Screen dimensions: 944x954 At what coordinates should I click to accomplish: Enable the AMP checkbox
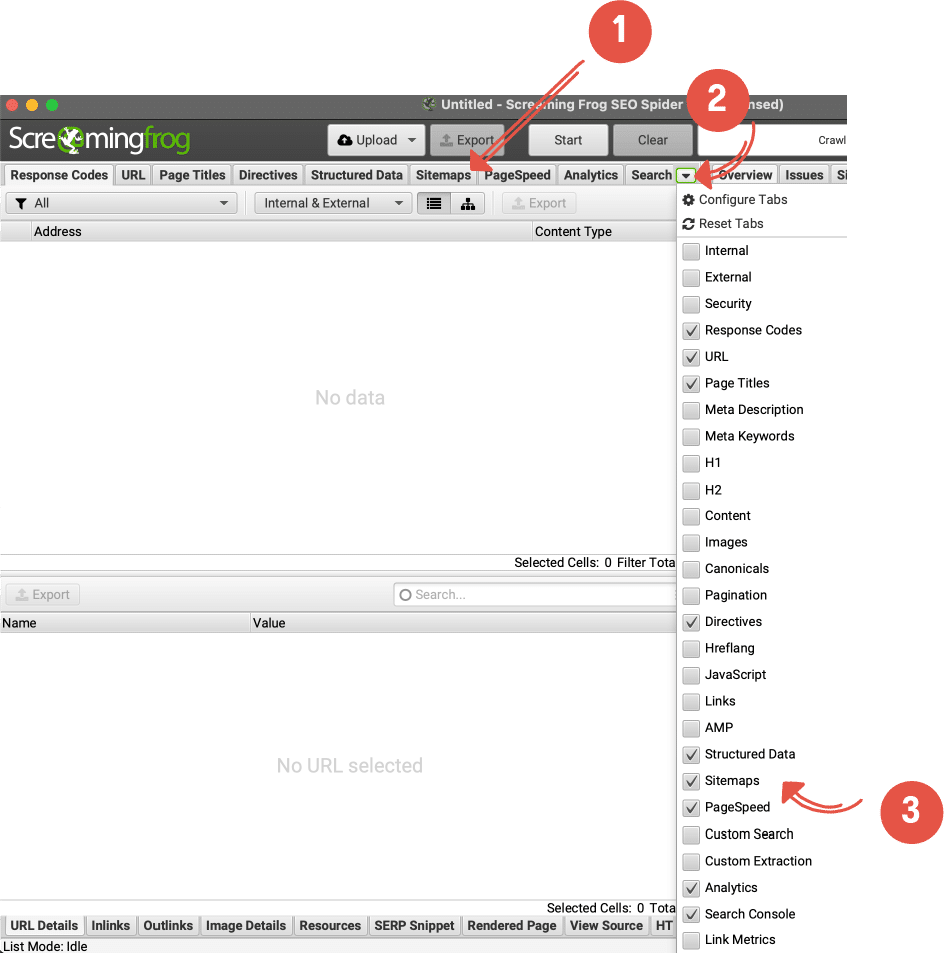pyautogui.click(x=691, y=728)
